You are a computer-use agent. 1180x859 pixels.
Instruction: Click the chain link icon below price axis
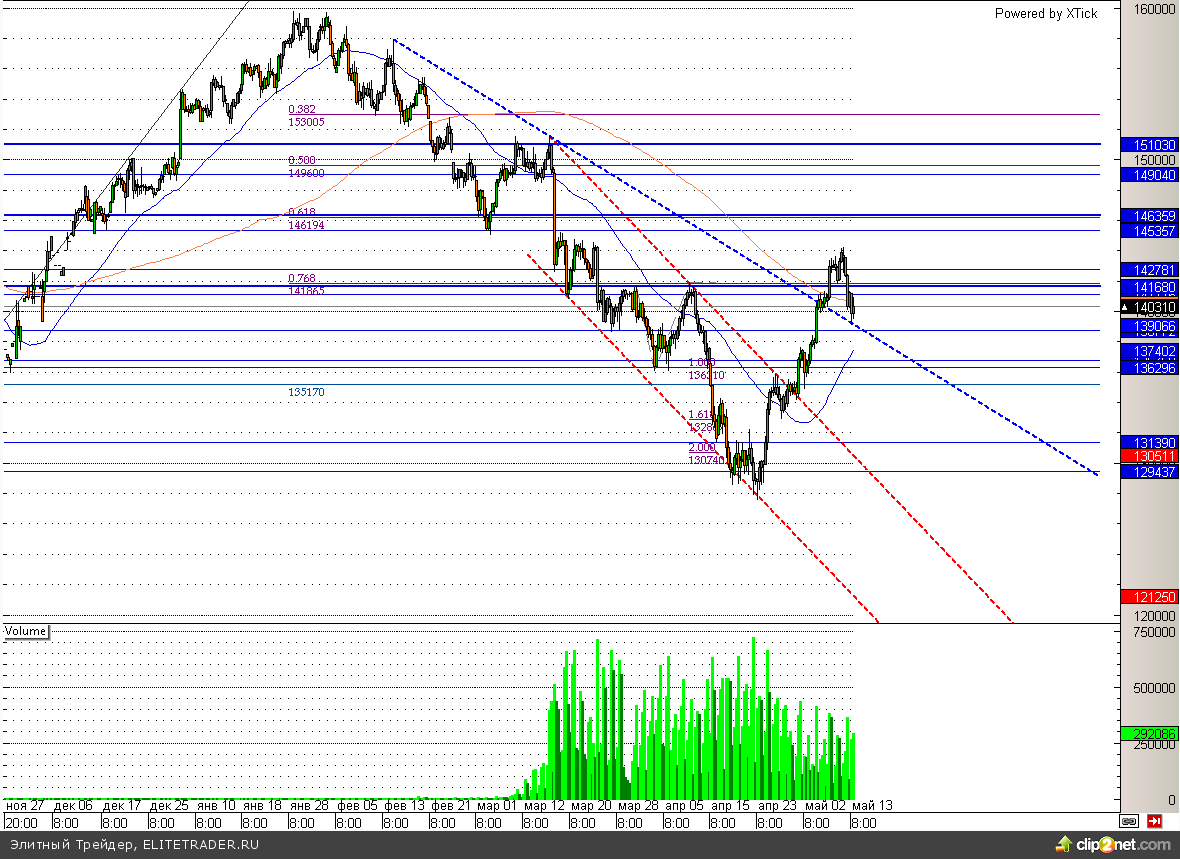pos(1128,821)
